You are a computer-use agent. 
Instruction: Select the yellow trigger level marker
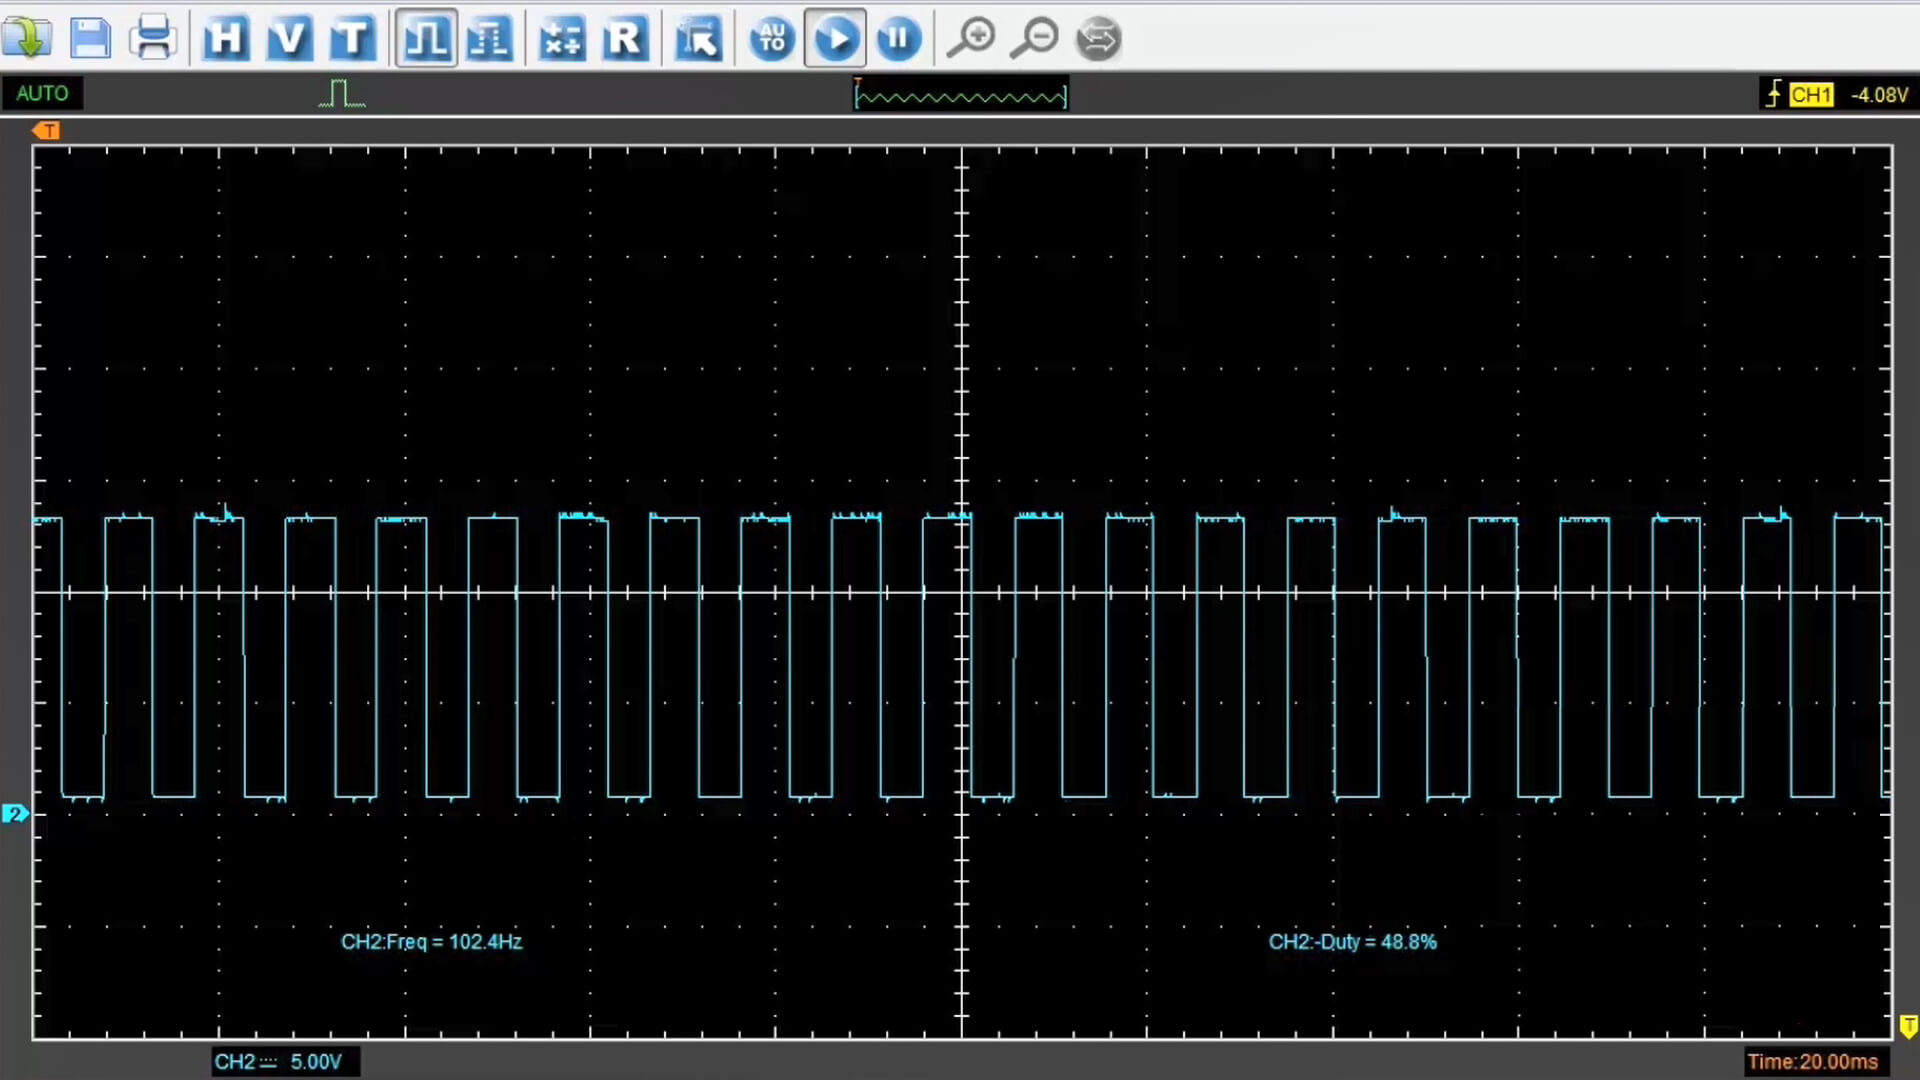1908,1026
